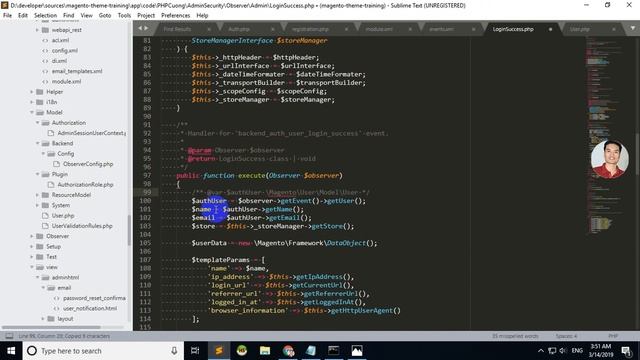Close the User.php tab
This screenshot has width=640, height=360.
[613, 29]
